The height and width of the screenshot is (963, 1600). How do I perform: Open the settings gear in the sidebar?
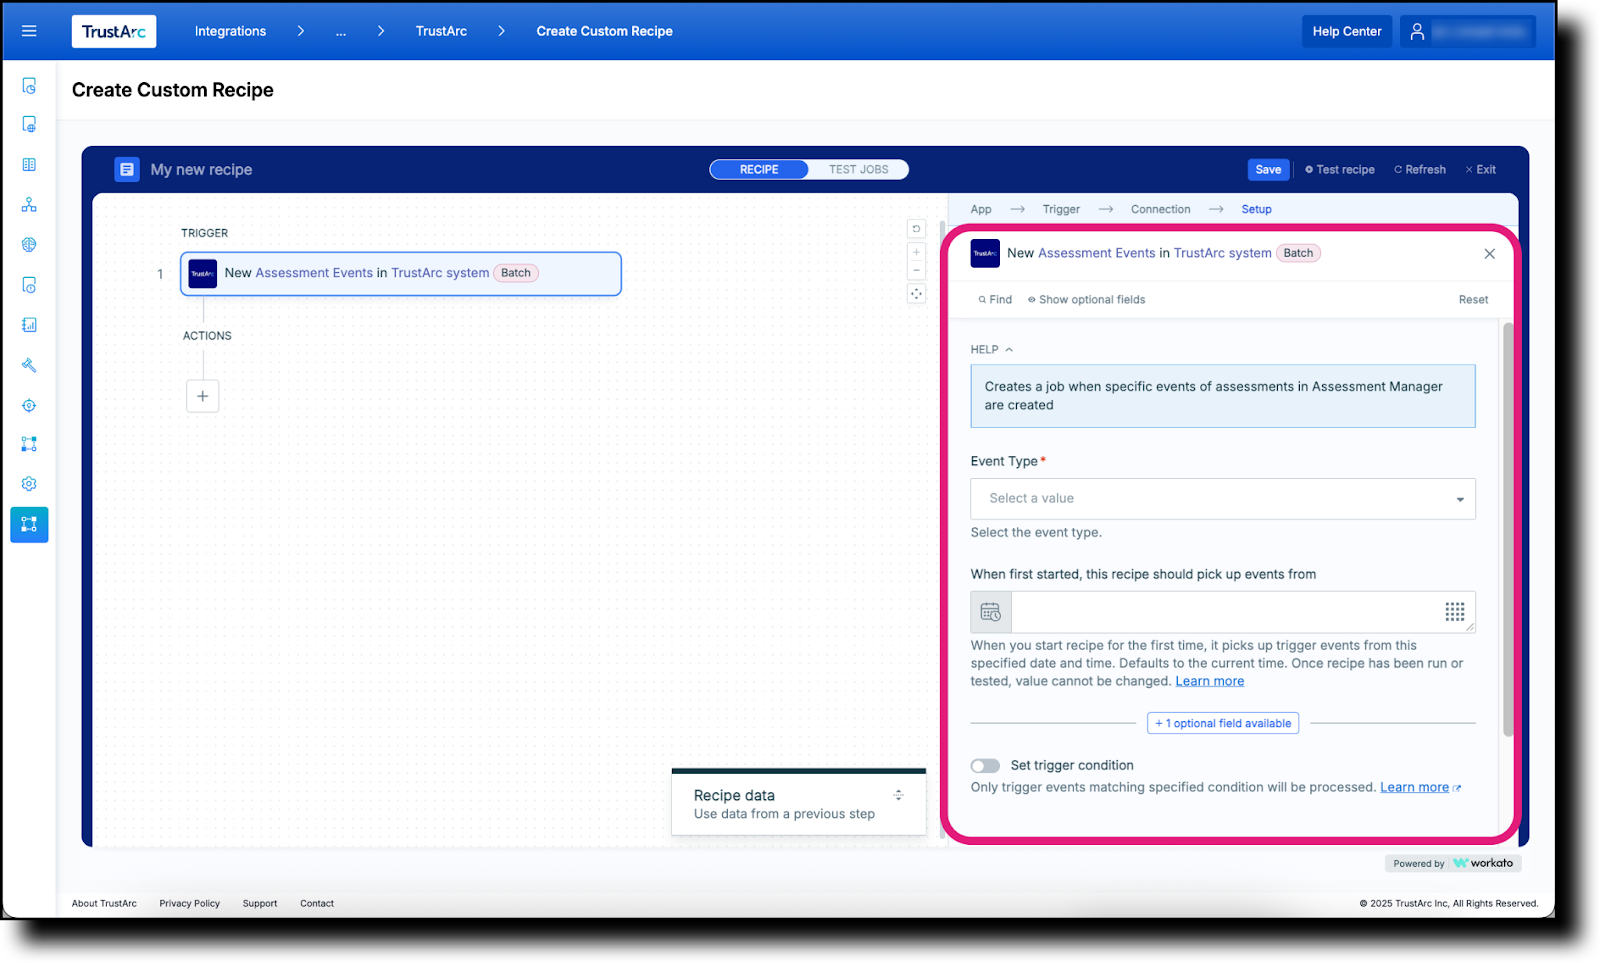[29, 483]
